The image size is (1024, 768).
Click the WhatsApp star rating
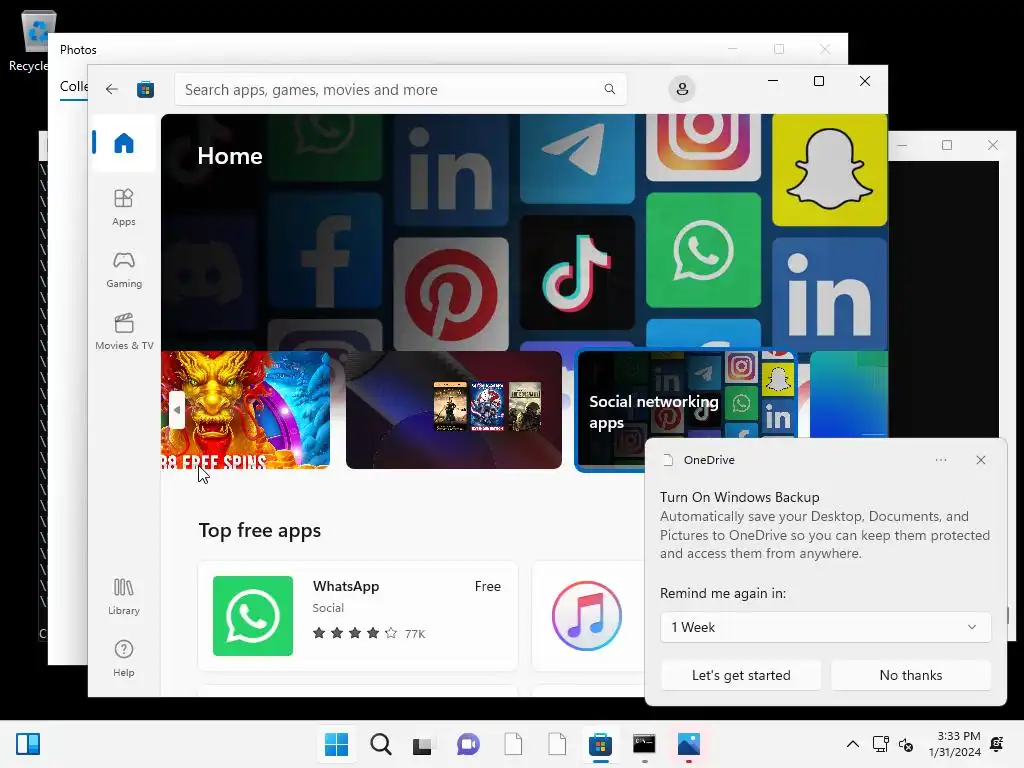coord(355,633)
